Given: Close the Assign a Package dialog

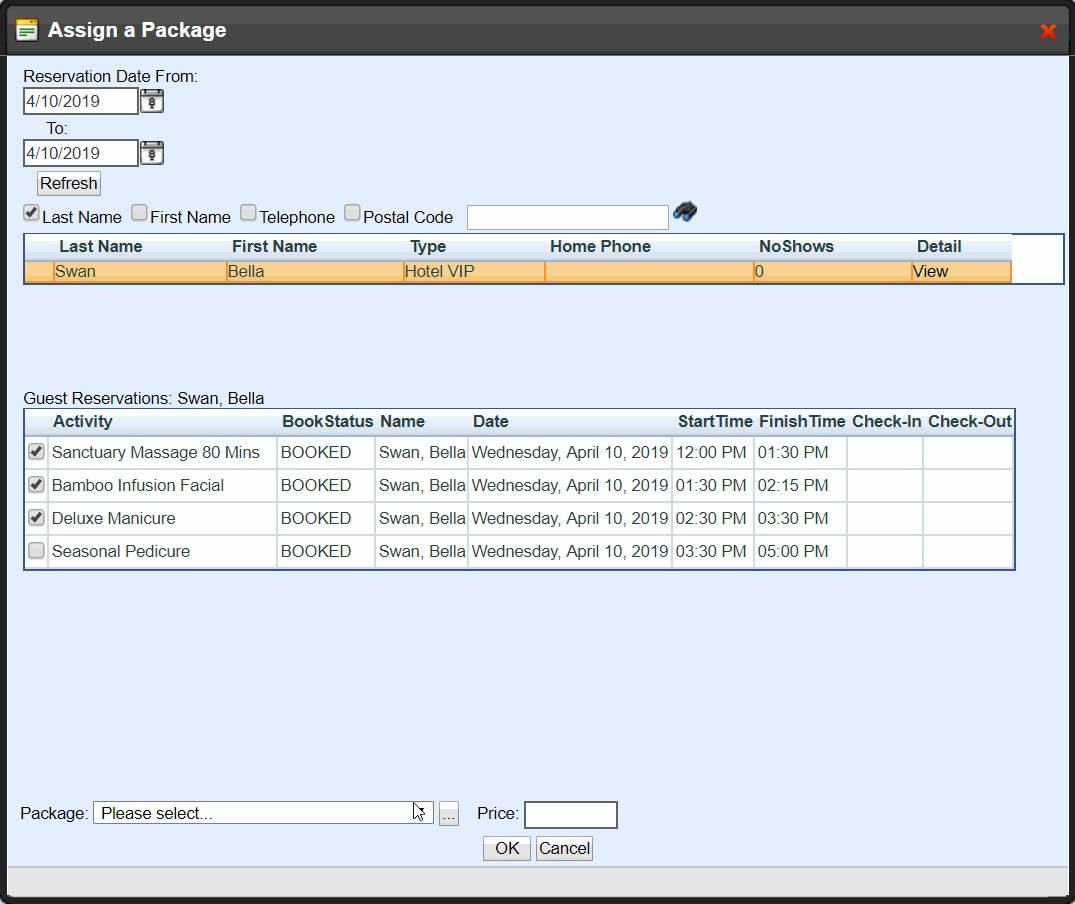Looking at the screenshot, I should 1048,31.
